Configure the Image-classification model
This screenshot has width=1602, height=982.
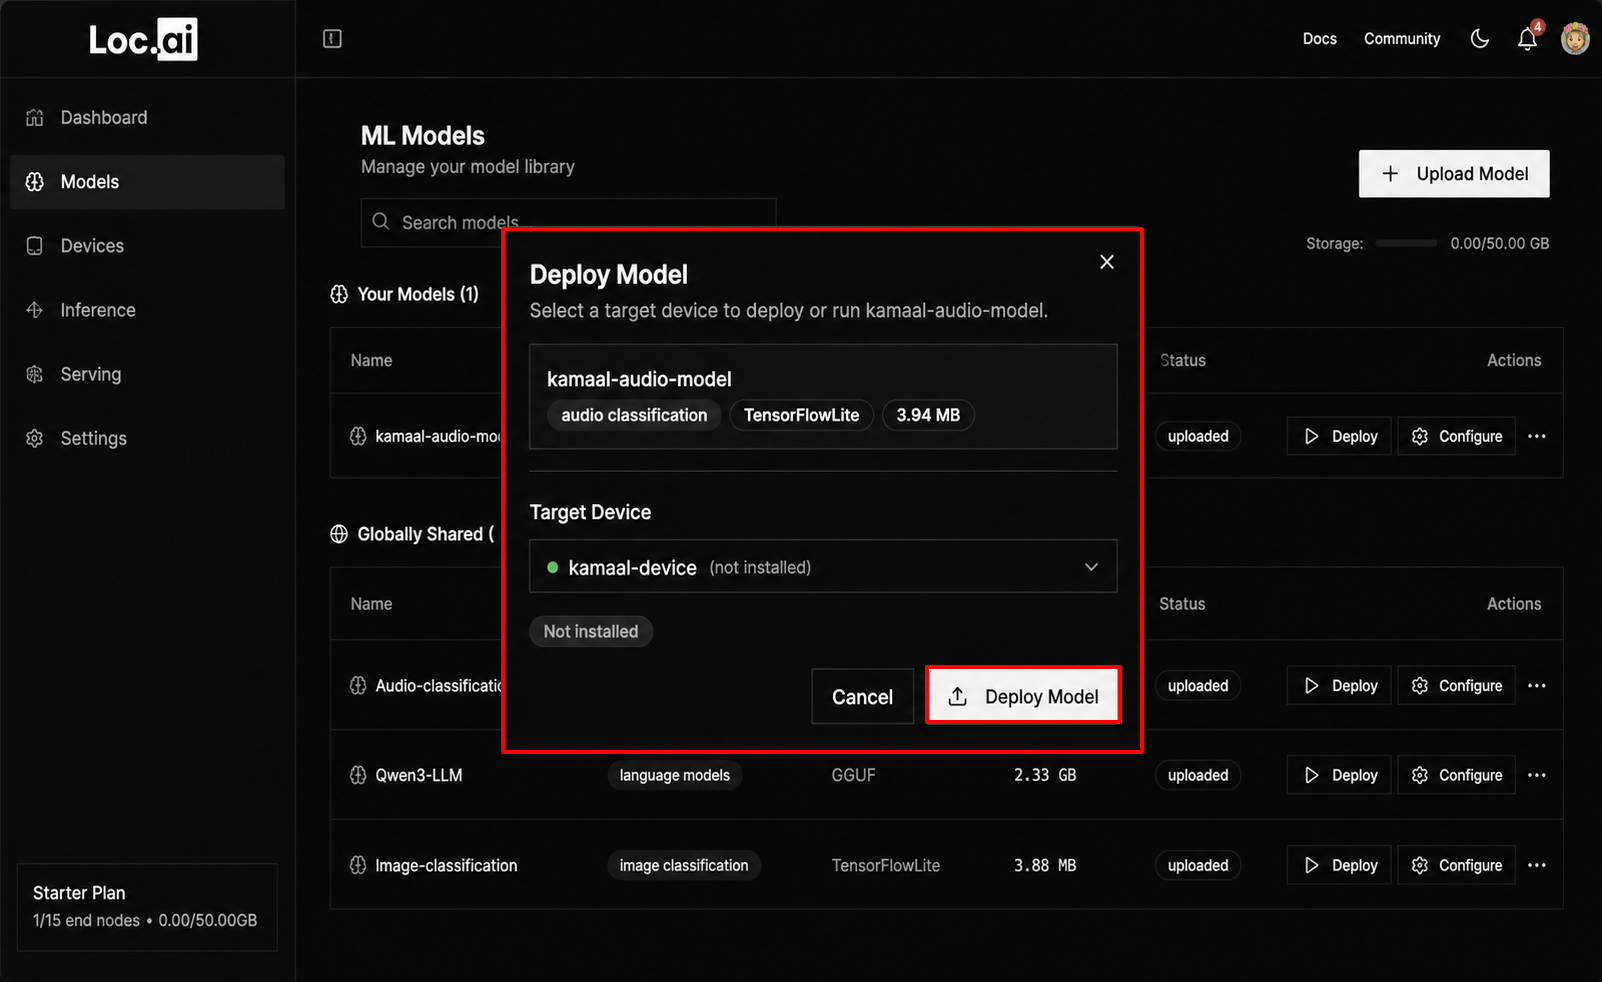[x=1457, y=866]
